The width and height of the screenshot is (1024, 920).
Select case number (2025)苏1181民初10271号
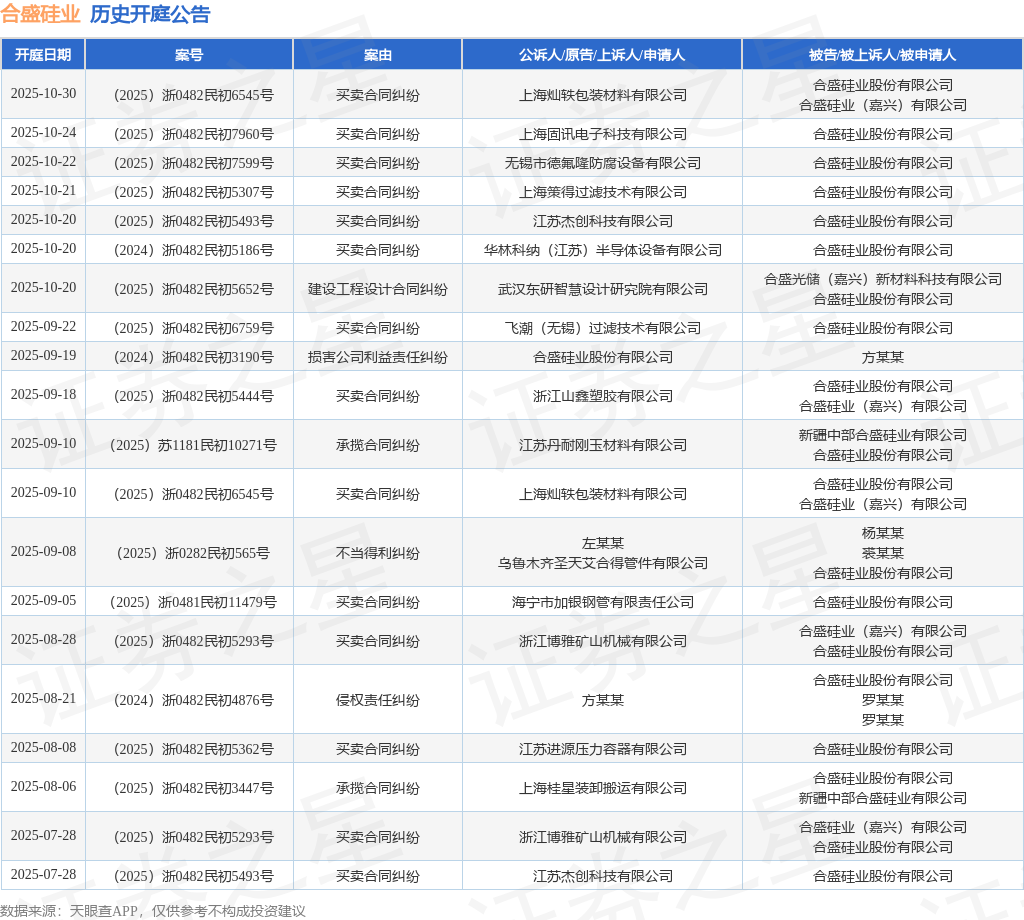[x=193, y=445]
